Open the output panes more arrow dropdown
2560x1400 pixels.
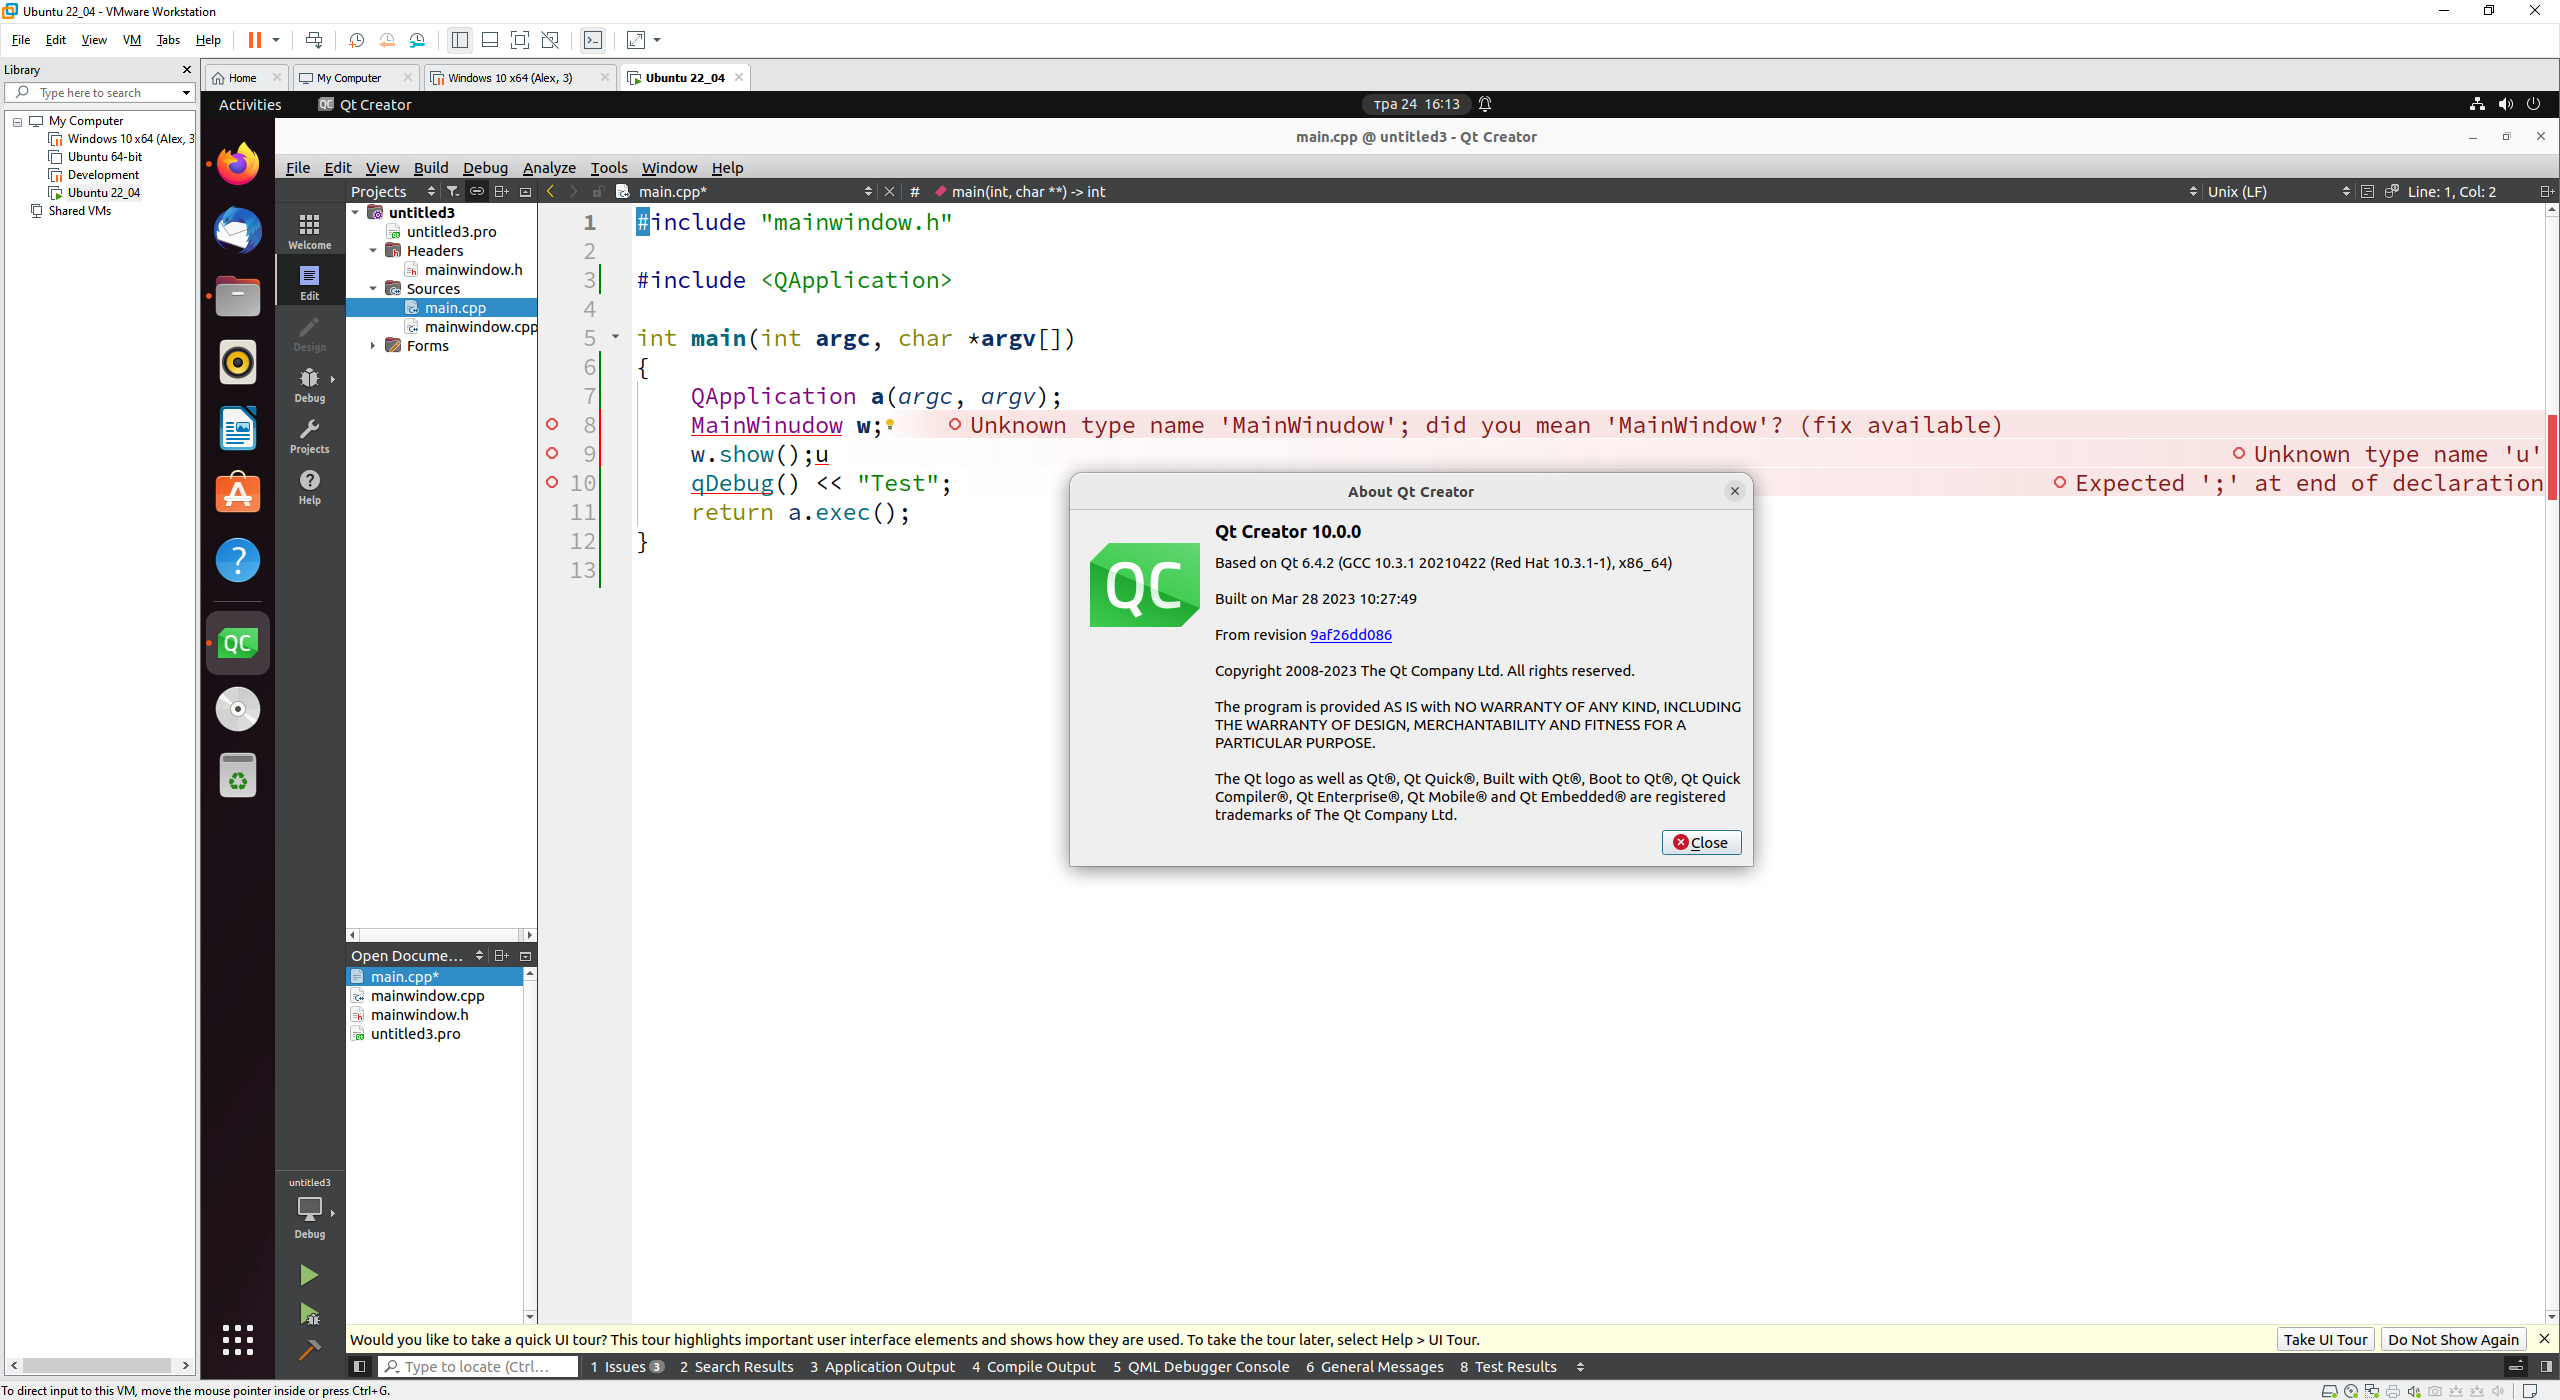(1580, 1366)
